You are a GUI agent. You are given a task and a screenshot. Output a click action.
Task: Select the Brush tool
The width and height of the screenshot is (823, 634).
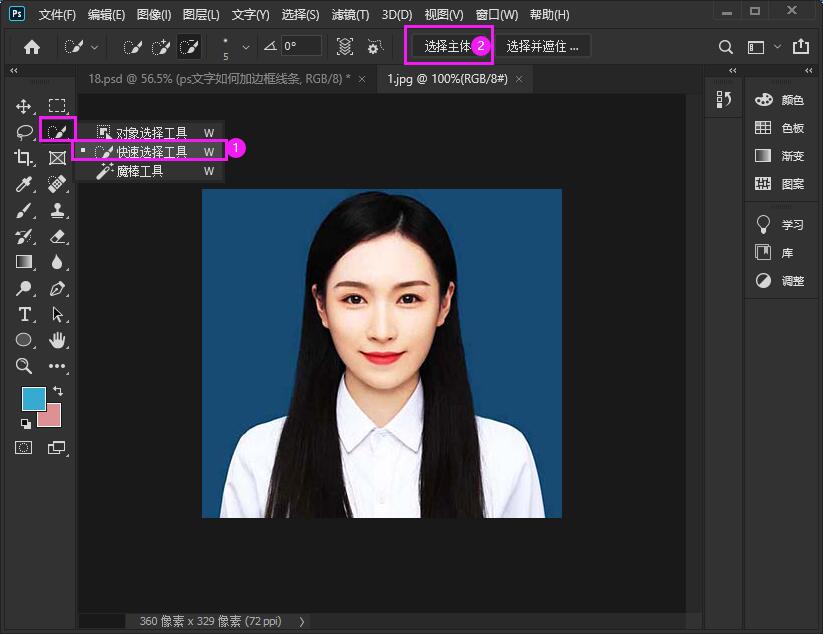pyautogui.click(x=24, y=210)
